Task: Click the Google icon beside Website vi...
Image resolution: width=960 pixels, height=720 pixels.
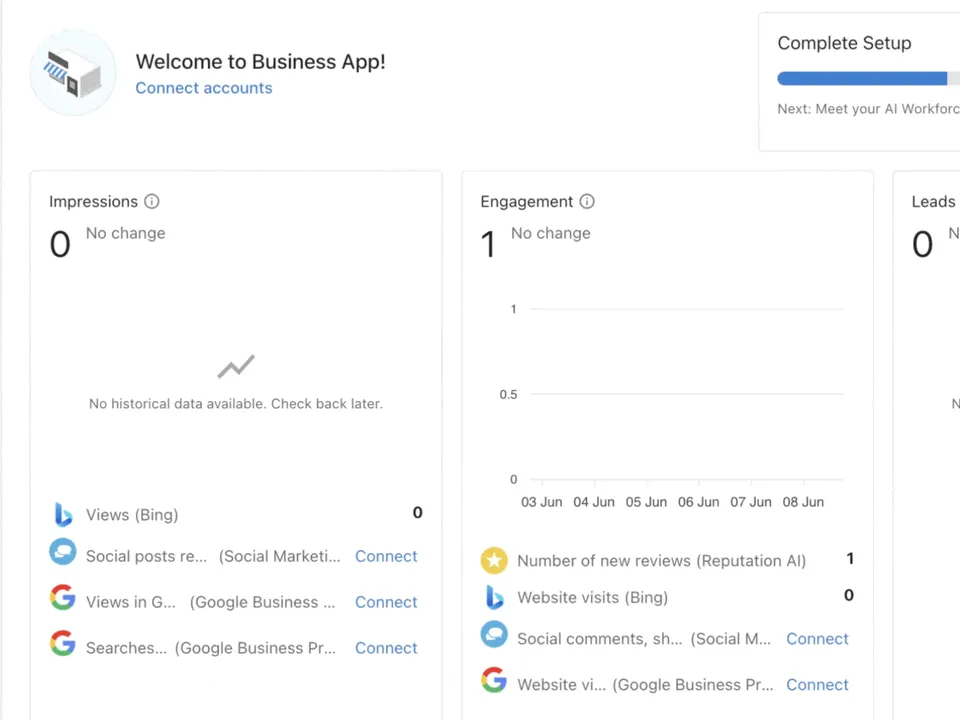Action: [x=494, y=680]
